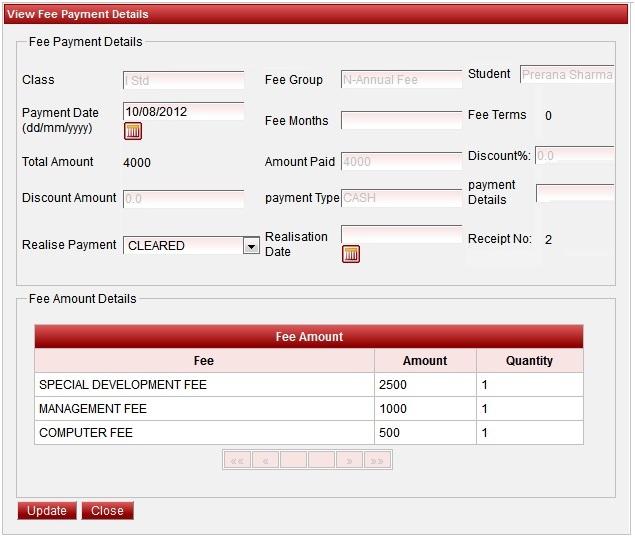Image resolution: width=635 pixels, height=537 pixels.
Task: Click the payment Details input field
Action: (x=575, y=192)
